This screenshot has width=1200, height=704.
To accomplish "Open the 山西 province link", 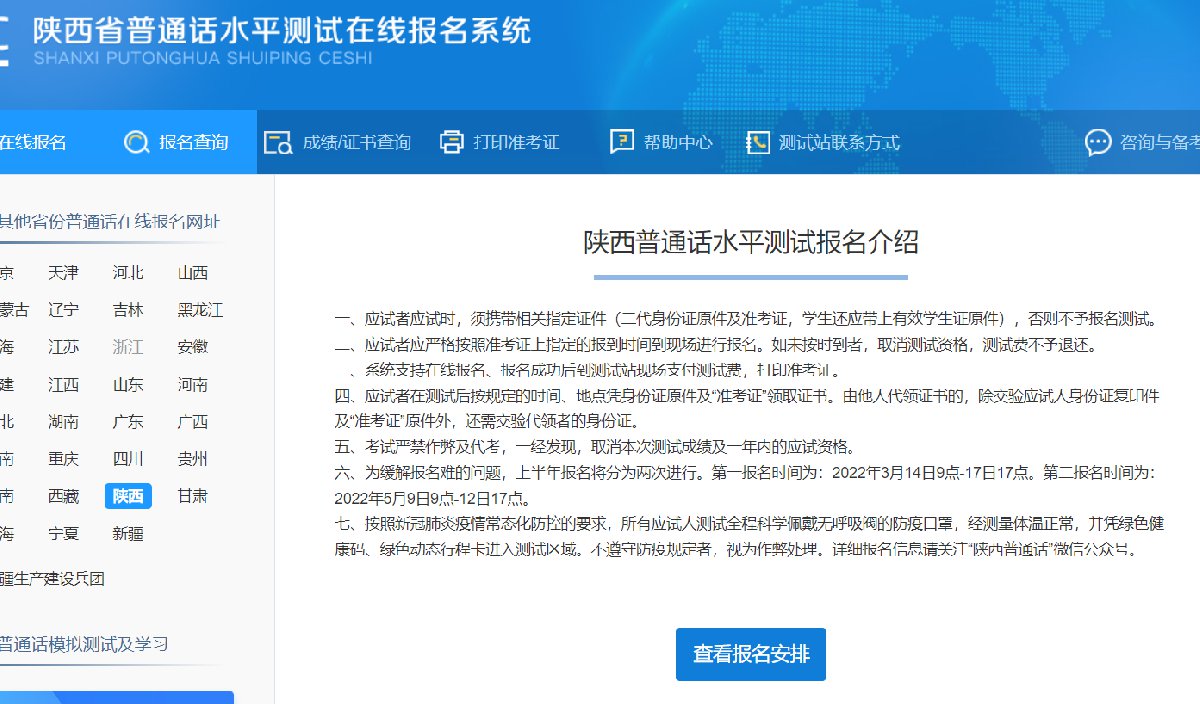I will (x=193, y=273).
